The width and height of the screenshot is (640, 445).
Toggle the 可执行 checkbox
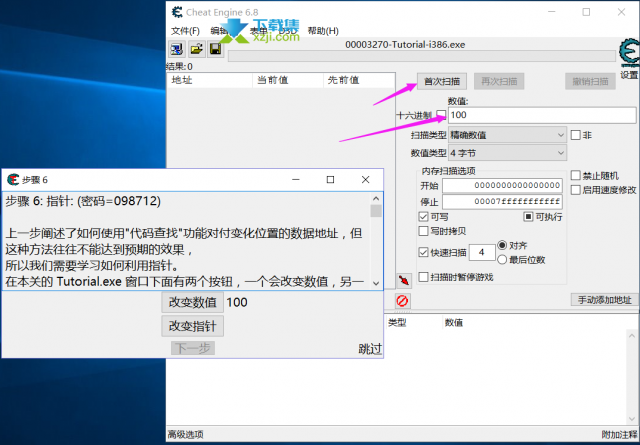pos(528,216)
